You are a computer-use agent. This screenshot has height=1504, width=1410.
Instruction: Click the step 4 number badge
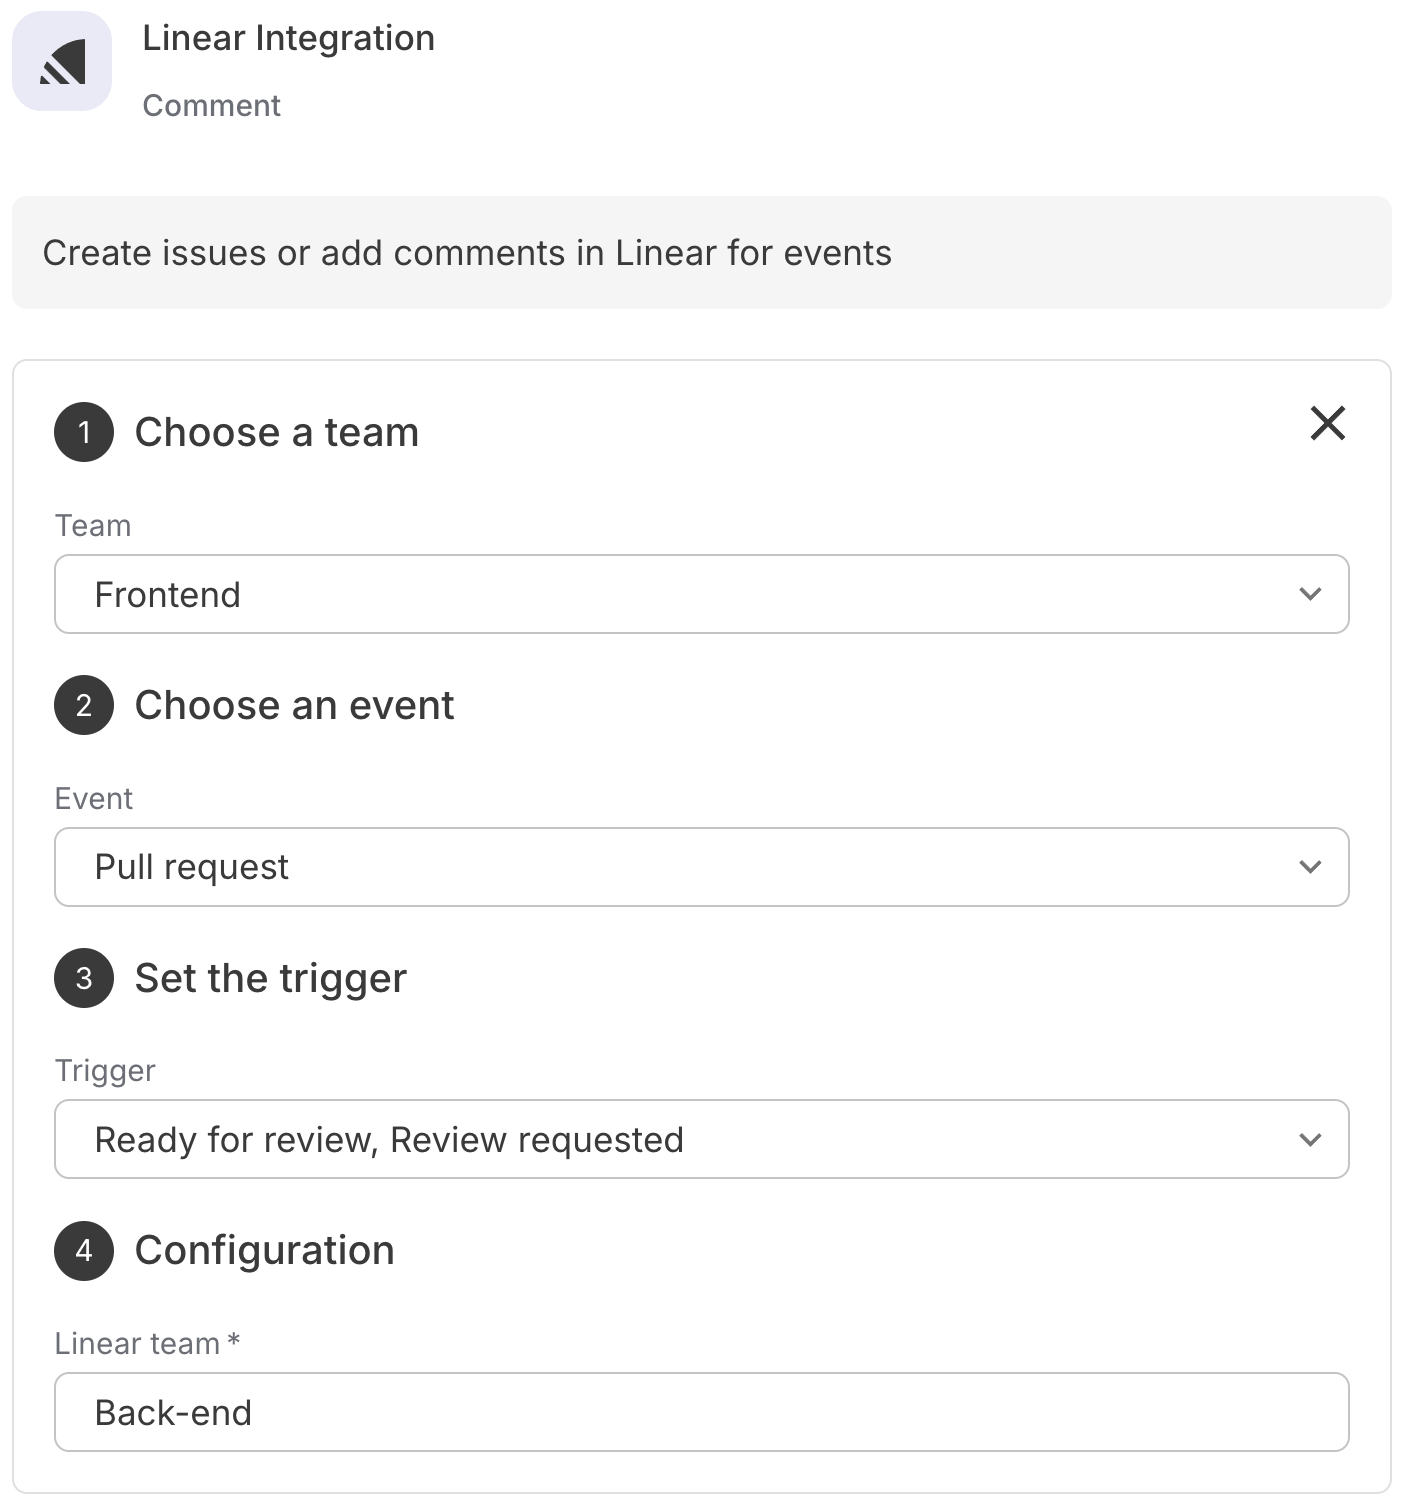(84, 1250)
